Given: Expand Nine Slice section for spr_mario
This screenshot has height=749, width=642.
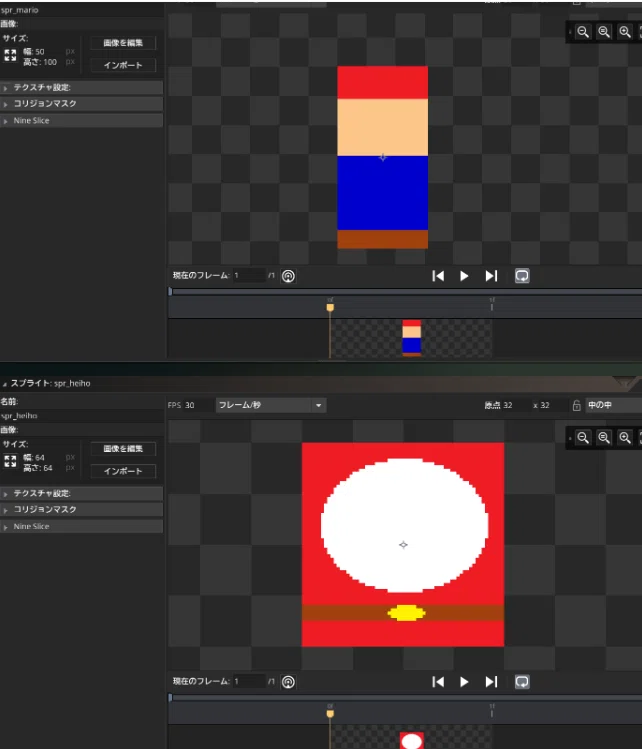Looking at the screenshot, I should tap(82, 120).
